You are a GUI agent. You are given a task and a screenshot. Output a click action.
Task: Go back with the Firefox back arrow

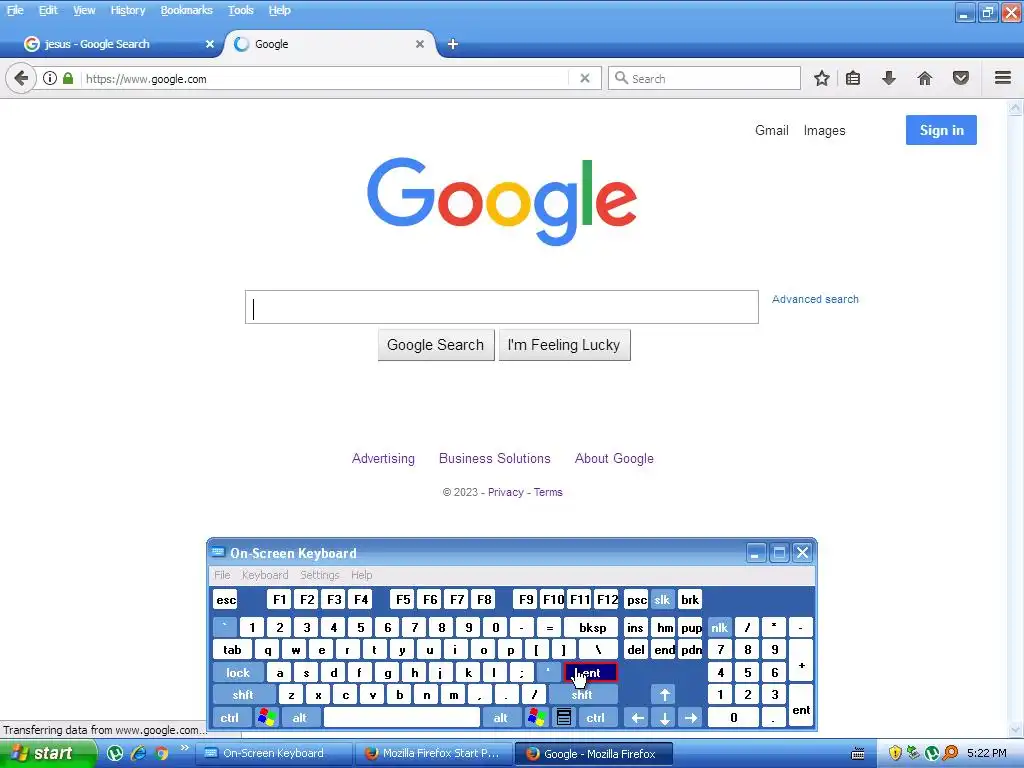[x=21, y=78]
